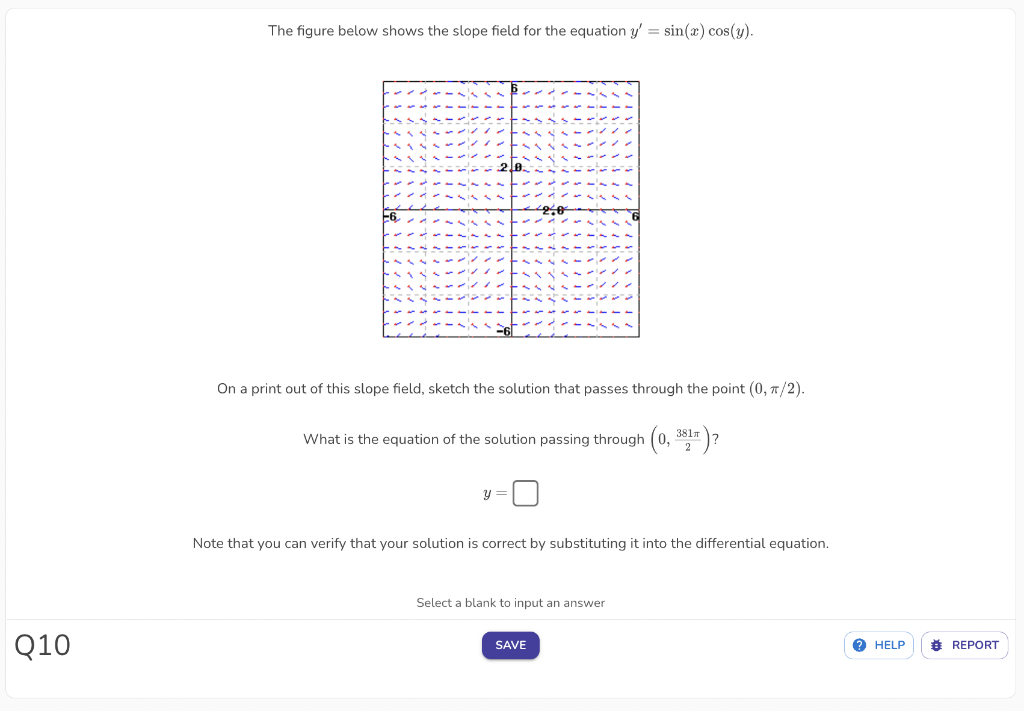
Task: Click the origin of the slope field plot
Action: coord(511,211)
